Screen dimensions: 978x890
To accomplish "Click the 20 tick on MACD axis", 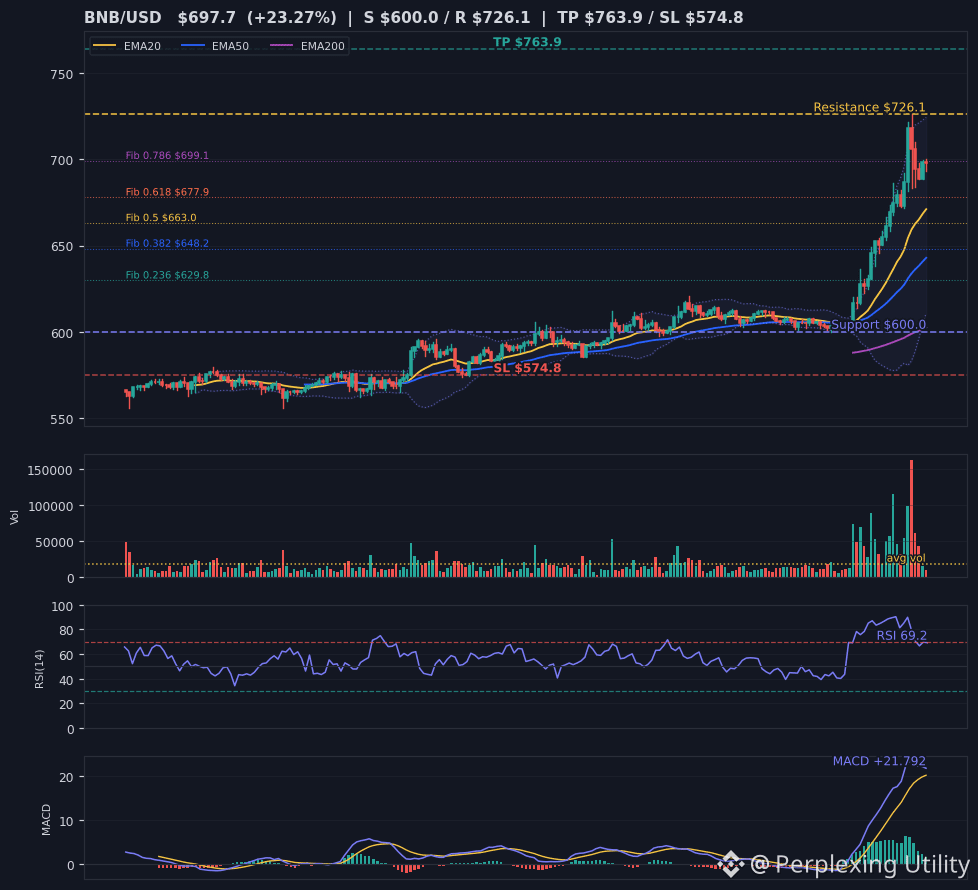I will click(x=66, y=777).
